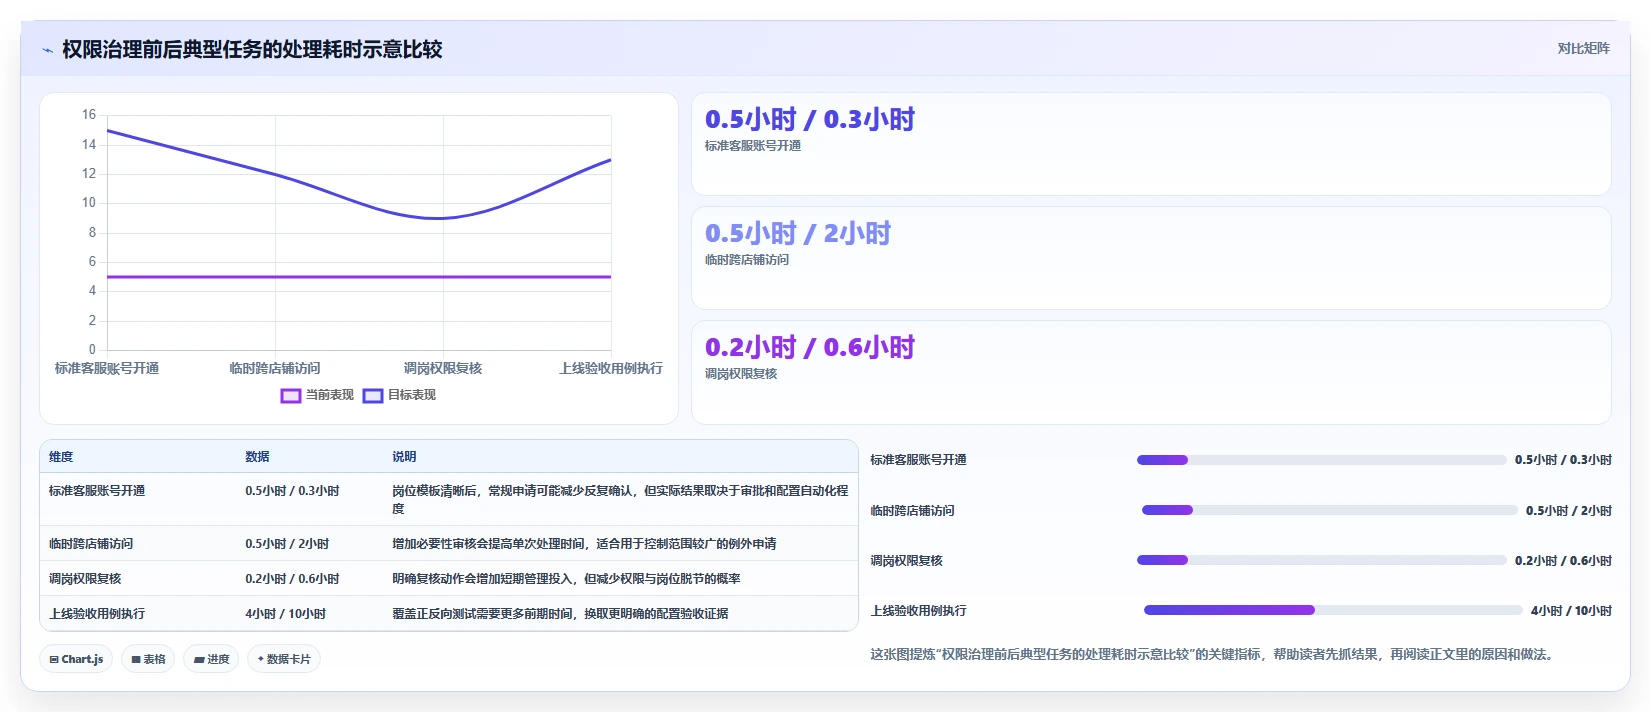Click chart x-axis label 上线验收用例执行

611,368
